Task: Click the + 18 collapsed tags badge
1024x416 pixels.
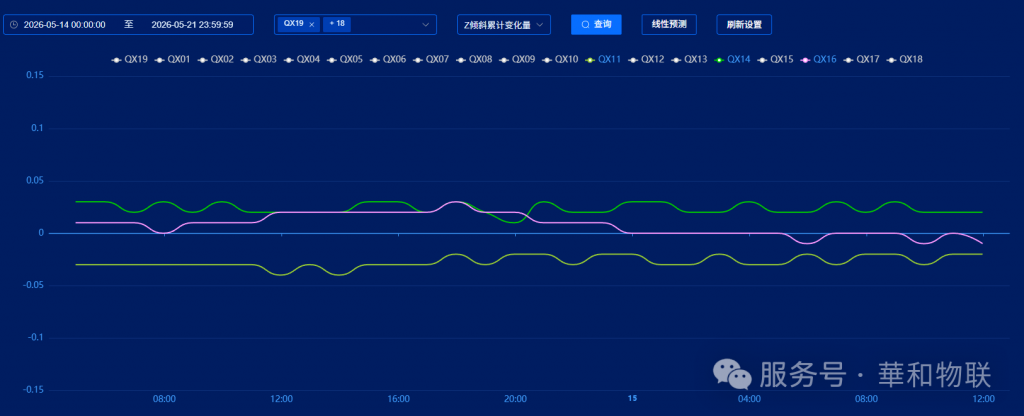Action: (x=337, y=24)
